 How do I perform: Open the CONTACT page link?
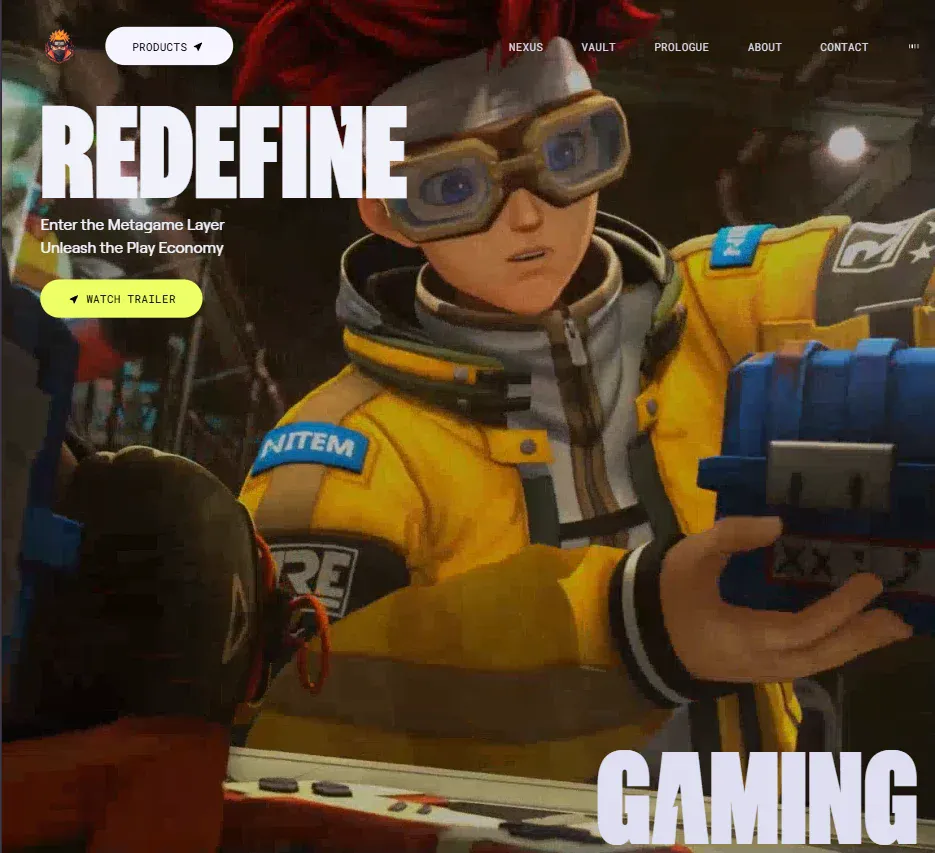click(x=844, y=47)
